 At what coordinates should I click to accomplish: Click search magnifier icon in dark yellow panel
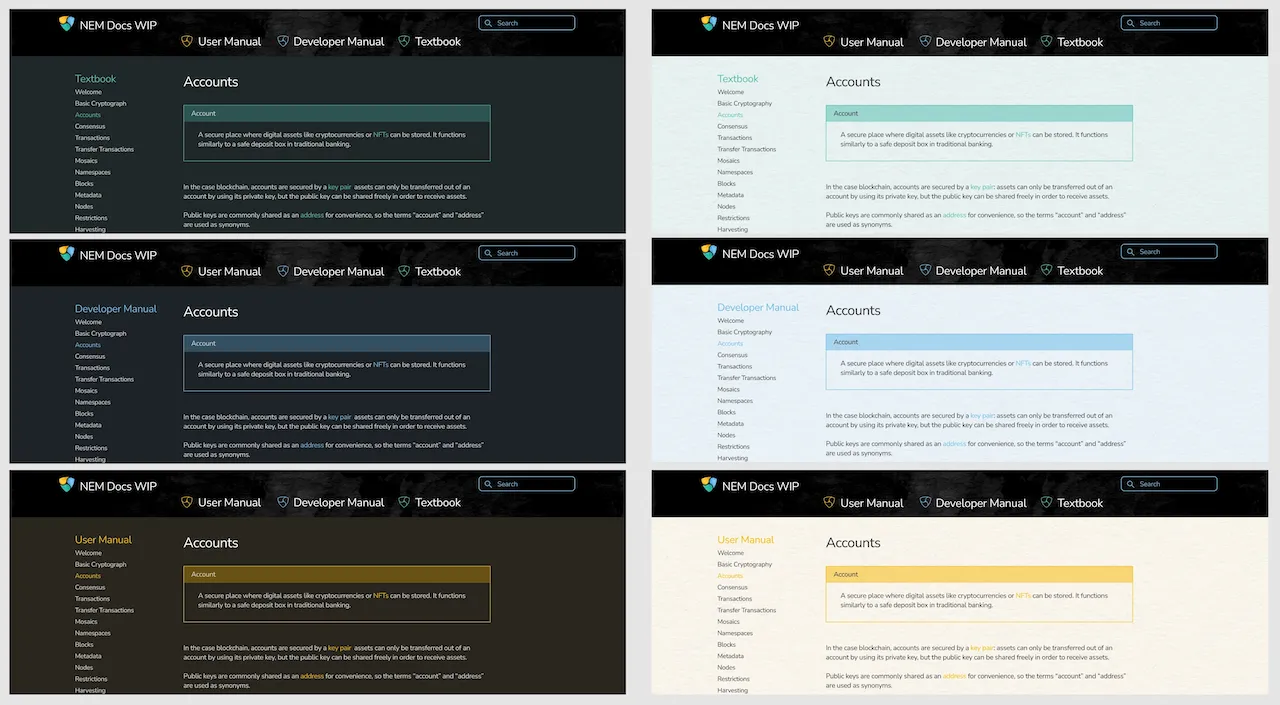click(x=489, y=484)
